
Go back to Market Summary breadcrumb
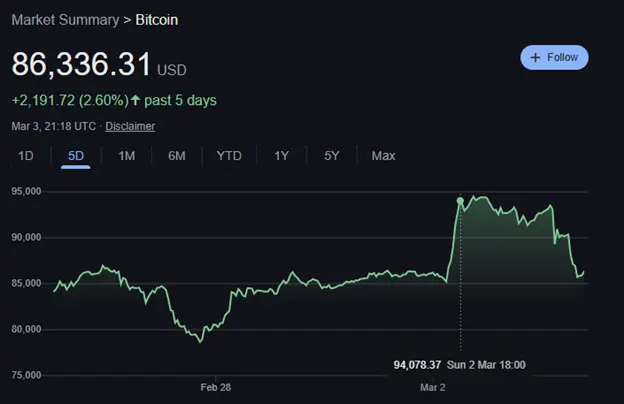pyautogui.click(x=65, y=20)
